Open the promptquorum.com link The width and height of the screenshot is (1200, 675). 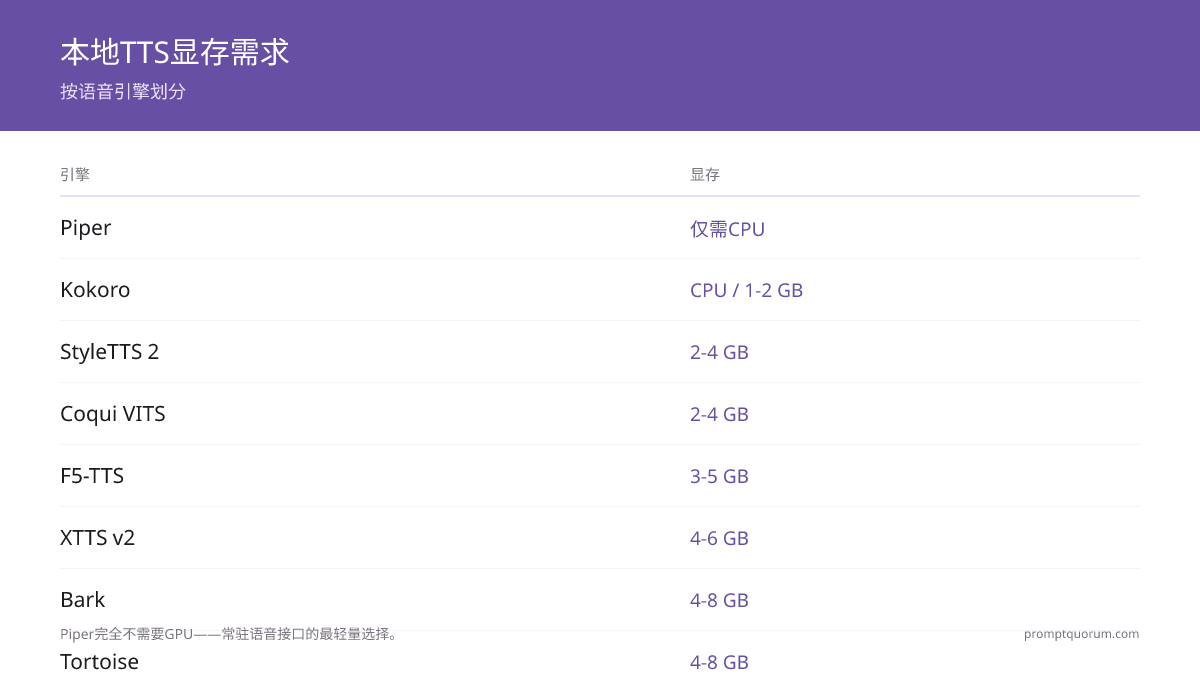(x=1081, y=634)
